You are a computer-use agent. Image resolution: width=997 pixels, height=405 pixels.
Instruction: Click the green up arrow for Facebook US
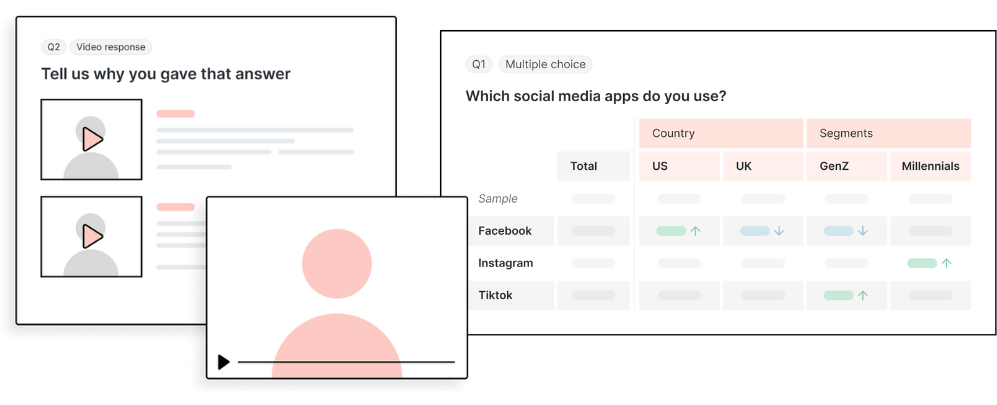tap(695, 231)
